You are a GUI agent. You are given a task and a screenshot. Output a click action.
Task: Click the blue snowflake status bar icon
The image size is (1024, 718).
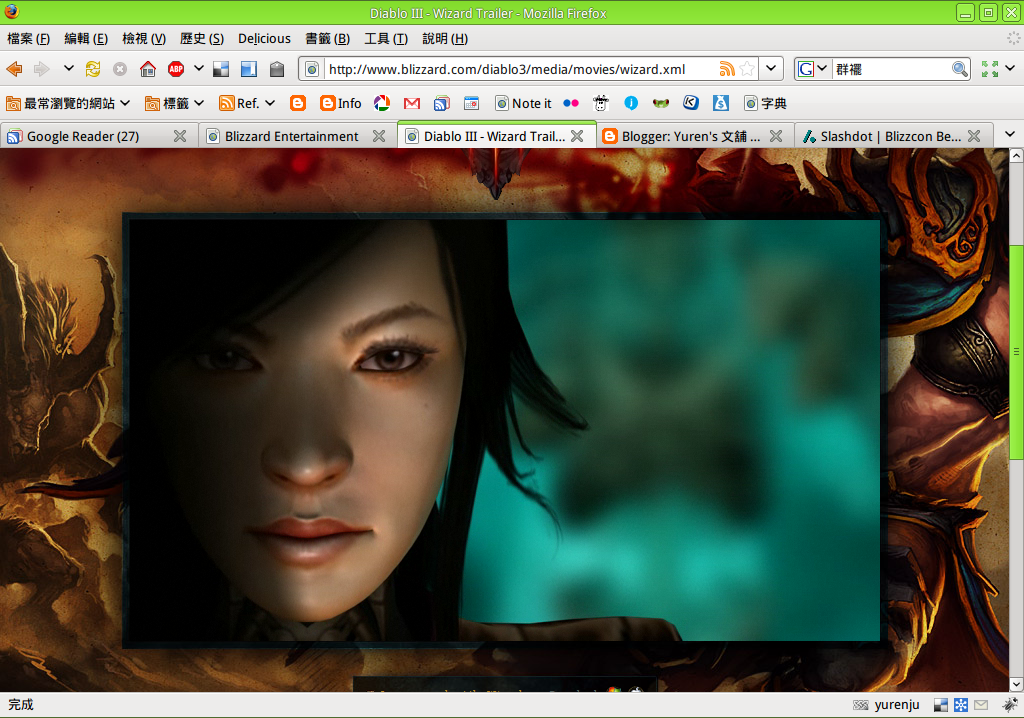tap(961, 705)
